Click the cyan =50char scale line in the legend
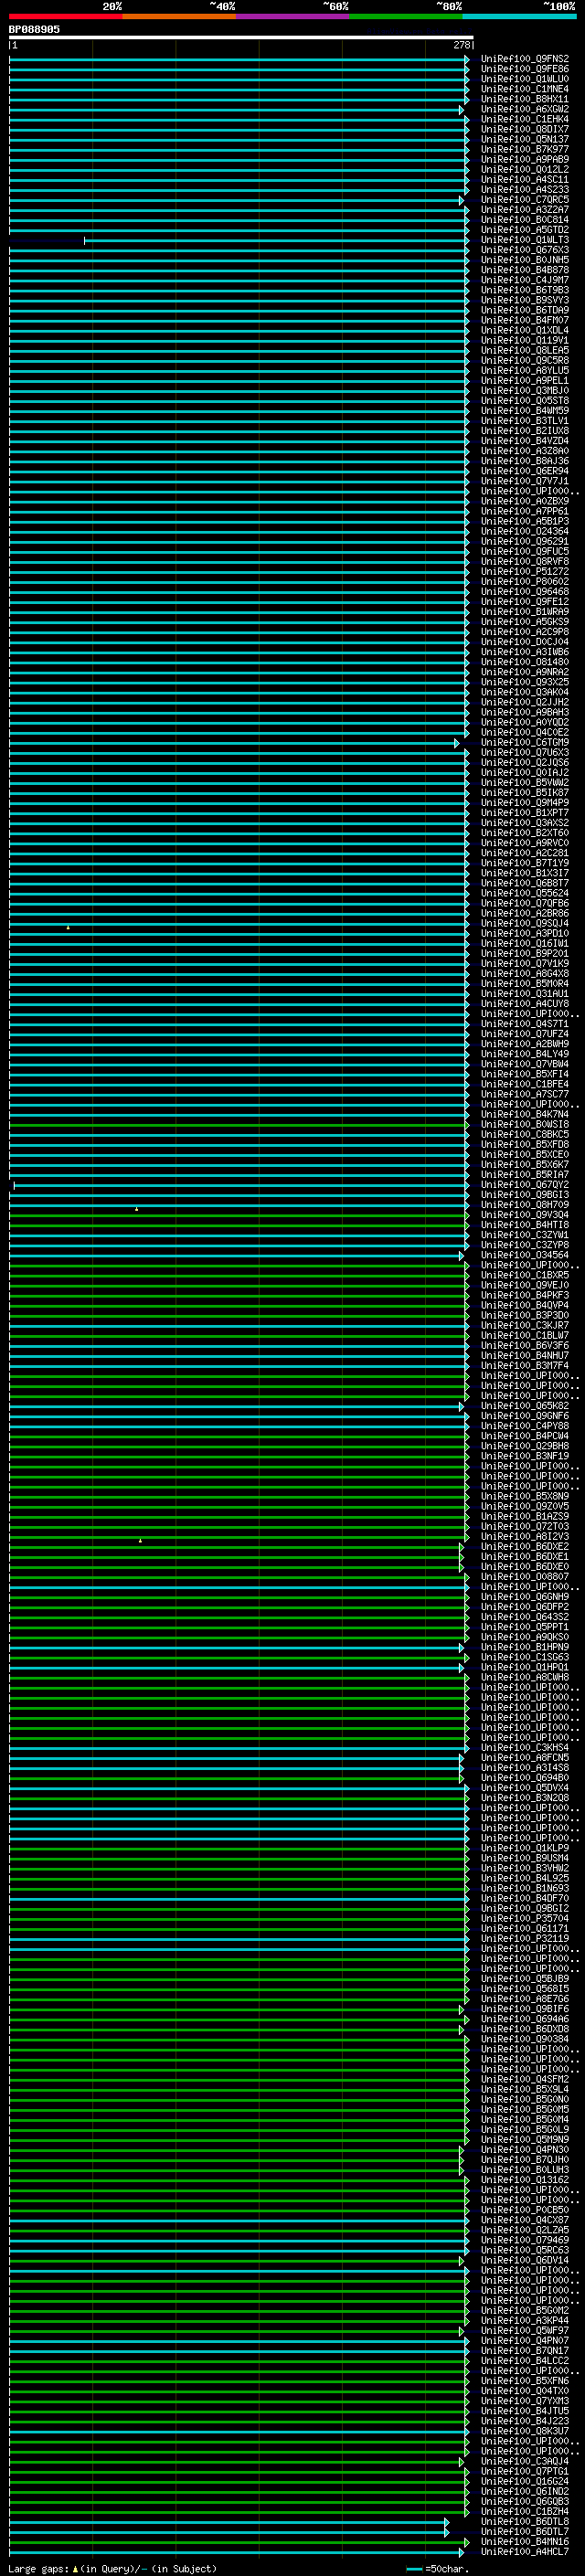Screen dimensions: 585x2576 pos(414,2568)
